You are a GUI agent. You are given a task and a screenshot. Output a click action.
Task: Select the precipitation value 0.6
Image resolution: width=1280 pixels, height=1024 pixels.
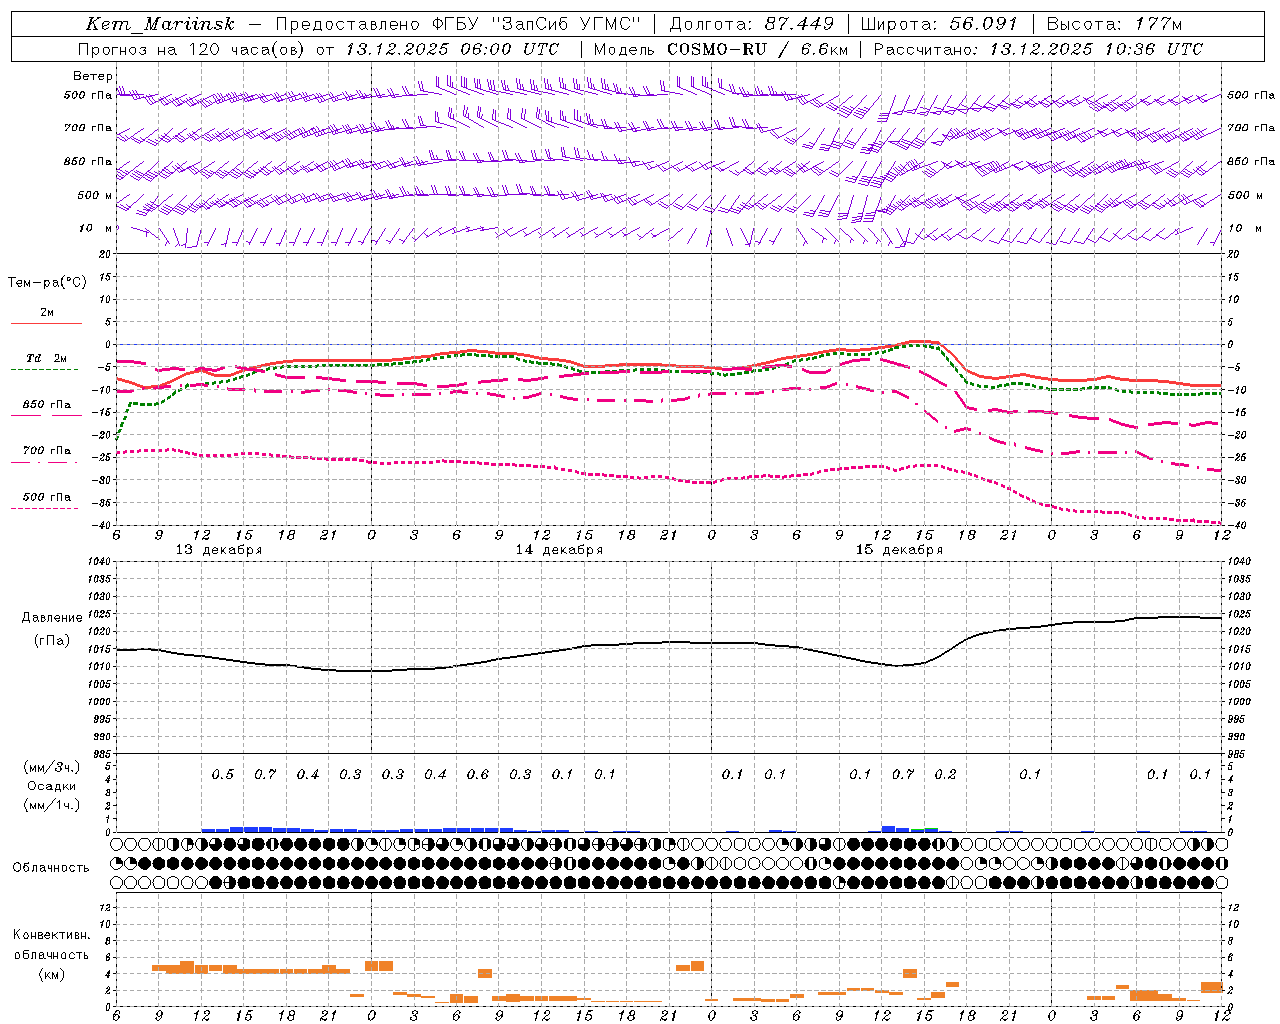pos(478,774)
